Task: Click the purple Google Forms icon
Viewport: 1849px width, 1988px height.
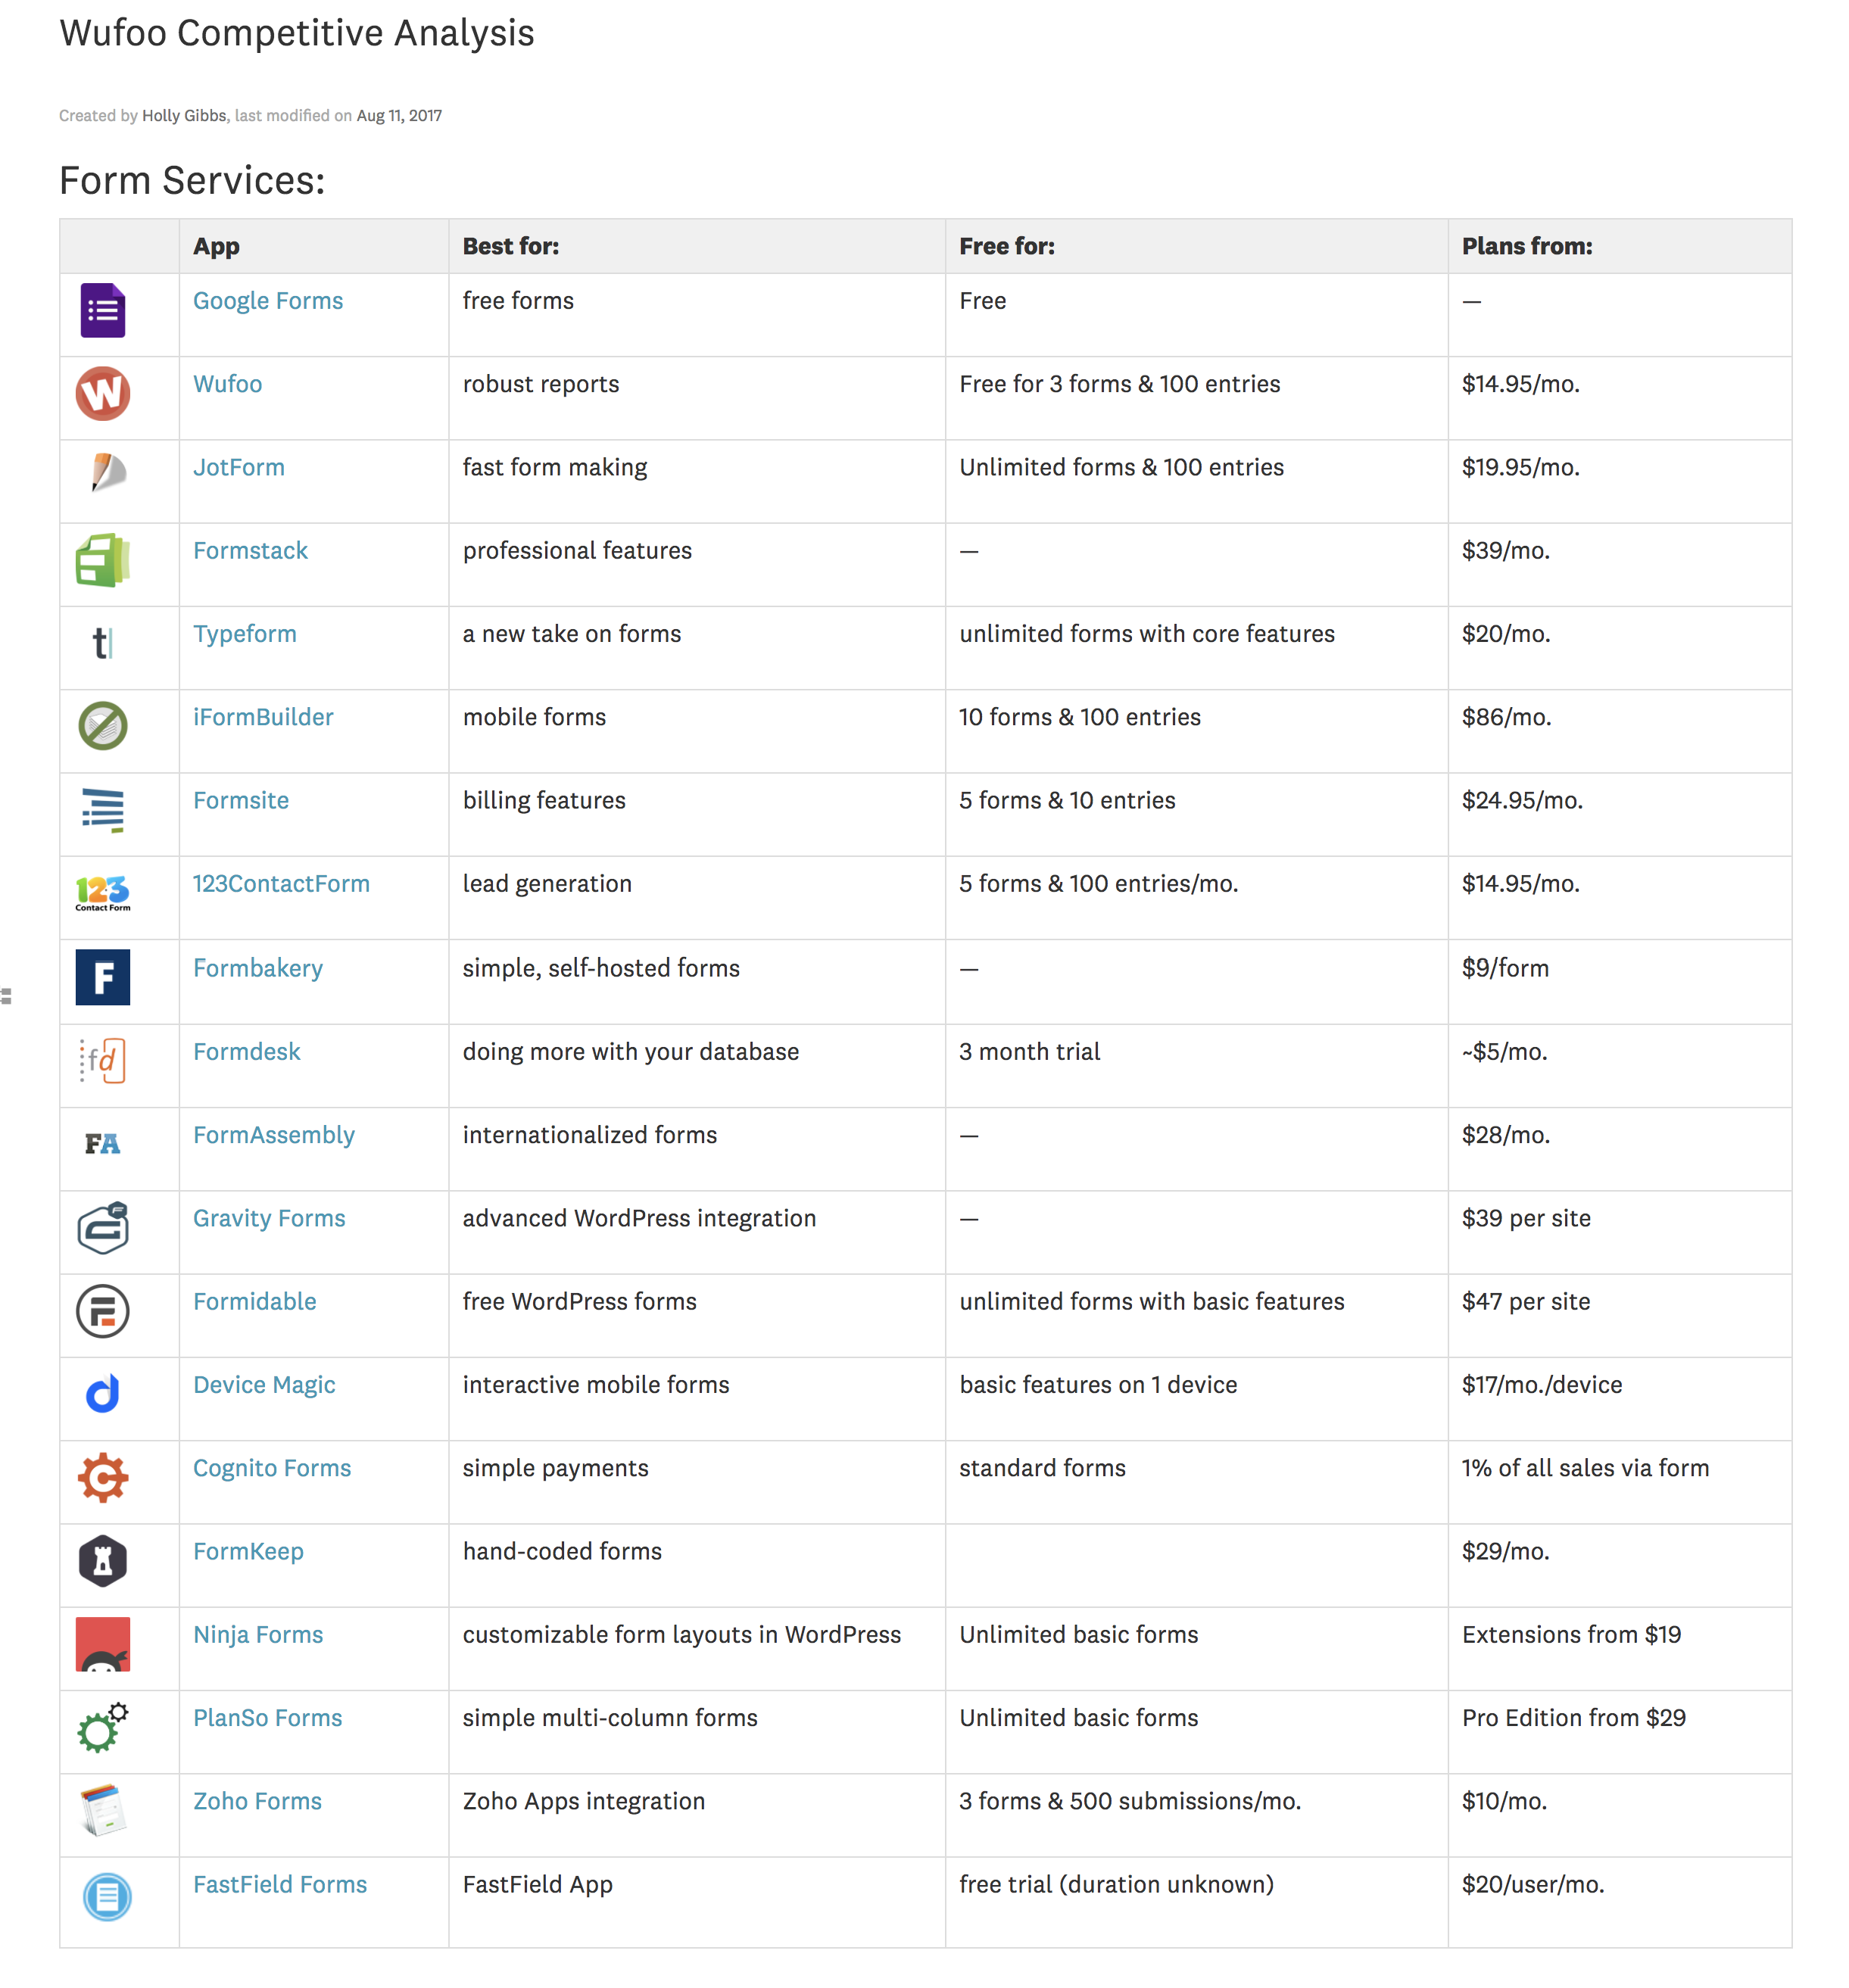Action: [x=102, y=311]
